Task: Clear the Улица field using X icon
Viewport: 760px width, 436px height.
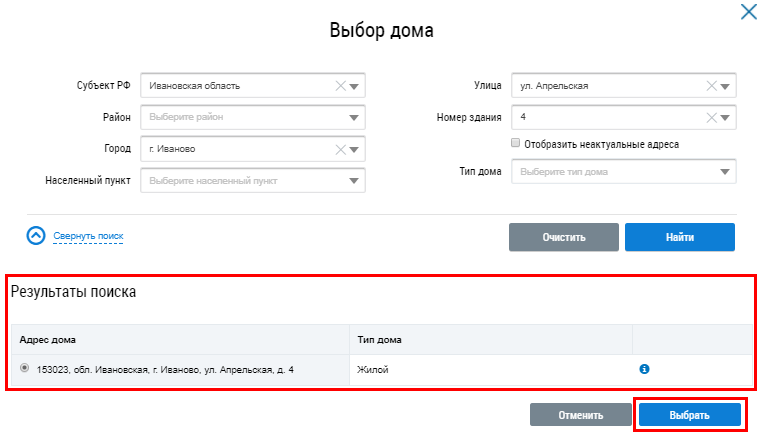Action: point(711,86)
